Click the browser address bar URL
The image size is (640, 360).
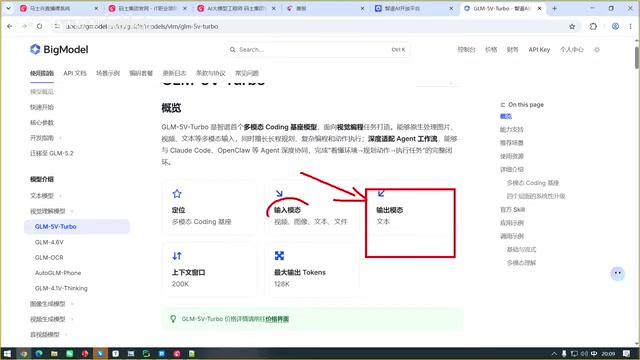pyautogui.click(x=142, y=26)
